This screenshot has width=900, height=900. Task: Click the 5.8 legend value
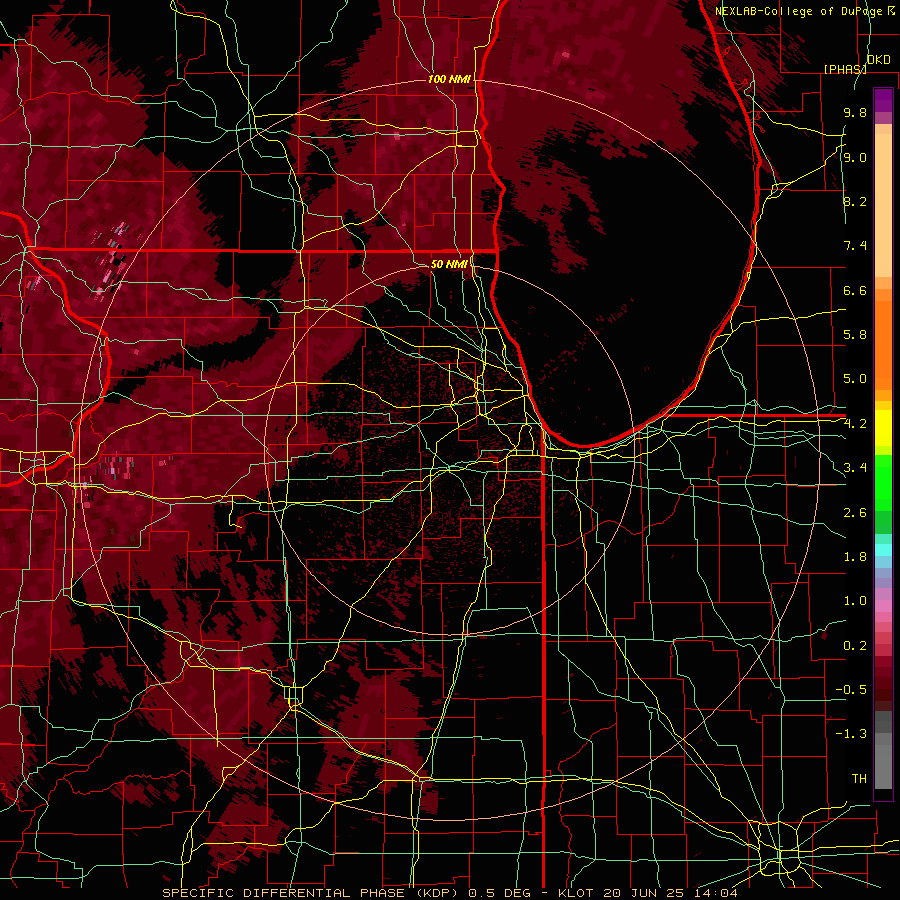pos(855,335)
